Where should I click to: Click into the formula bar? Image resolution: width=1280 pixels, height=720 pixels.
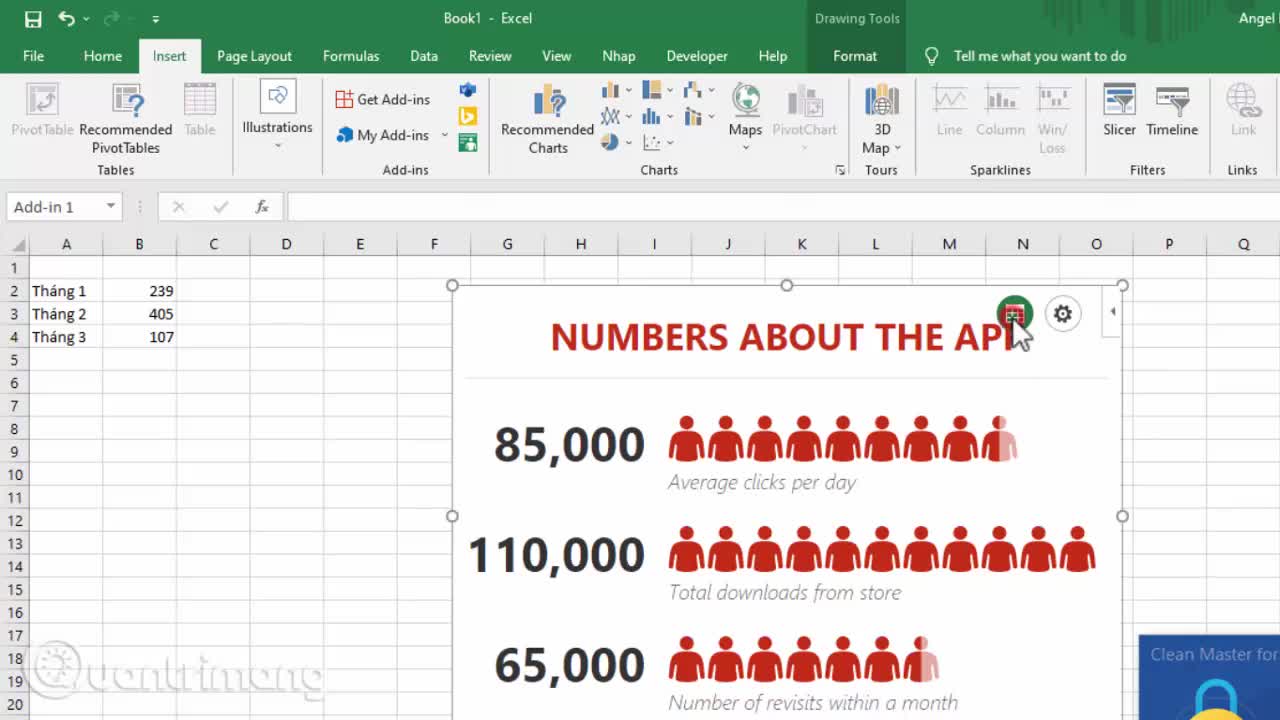tap(782, 207)
